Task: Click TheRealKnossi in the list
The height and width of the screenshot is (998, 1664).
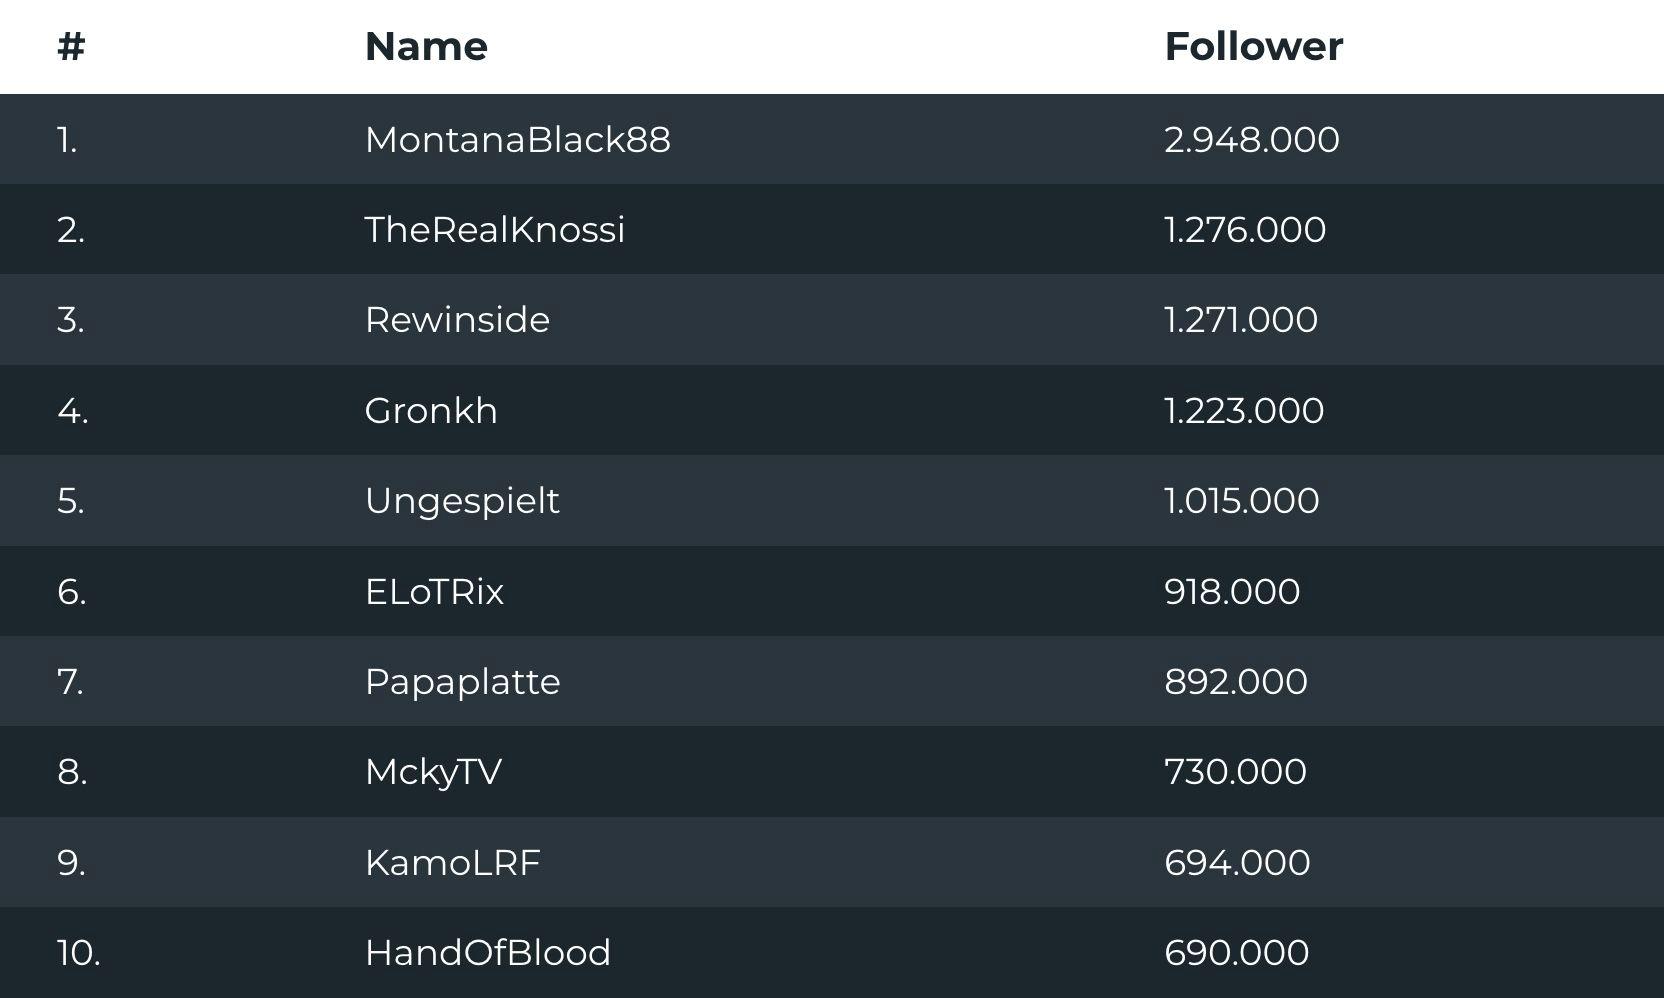Action: pyautogui.click(x=494, y=230)
